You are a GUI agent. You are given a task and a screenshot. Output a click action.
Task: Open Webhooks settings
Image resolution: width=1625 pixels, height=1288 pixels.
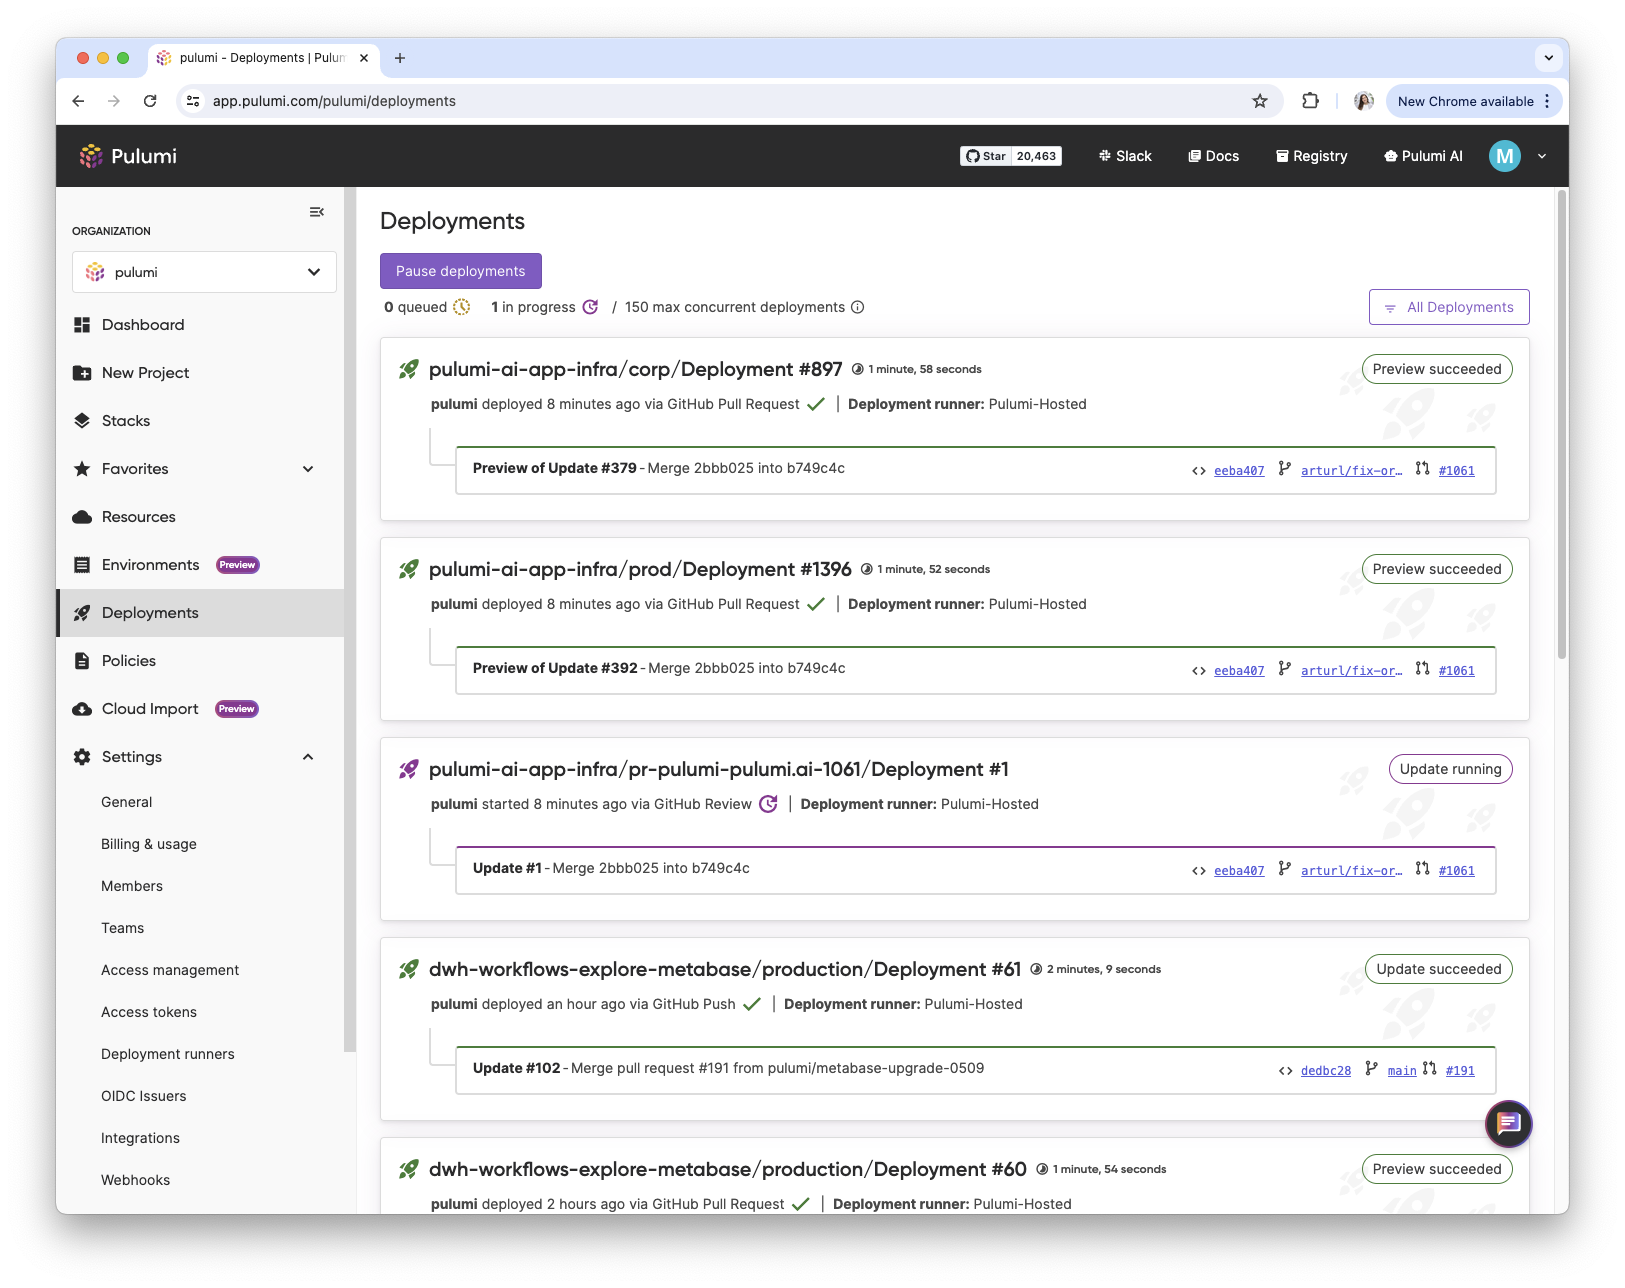click(136, 1180)
